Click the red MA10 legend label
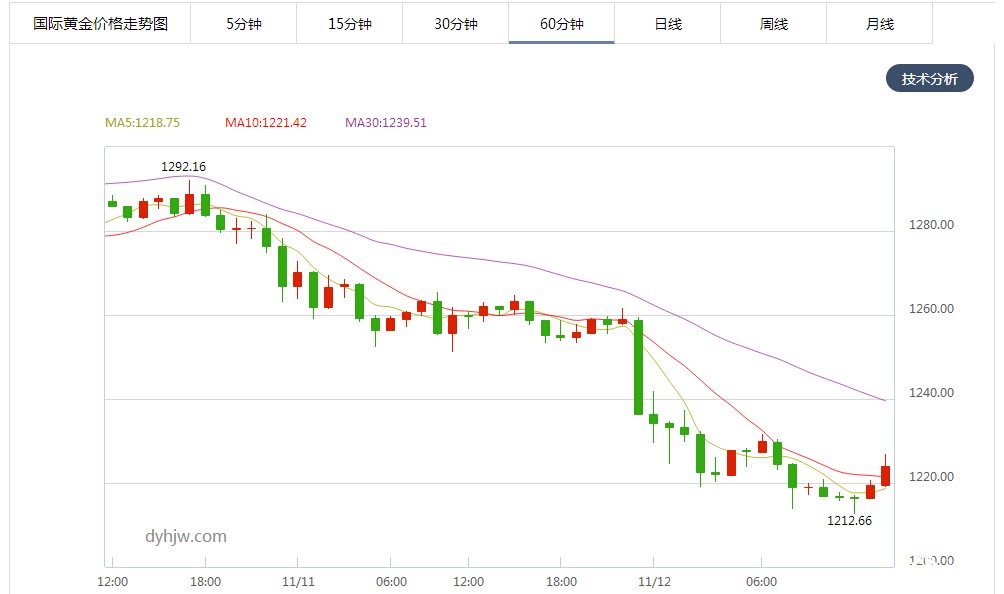This screenshot has width=1004, height=594. tap(265, 123)
